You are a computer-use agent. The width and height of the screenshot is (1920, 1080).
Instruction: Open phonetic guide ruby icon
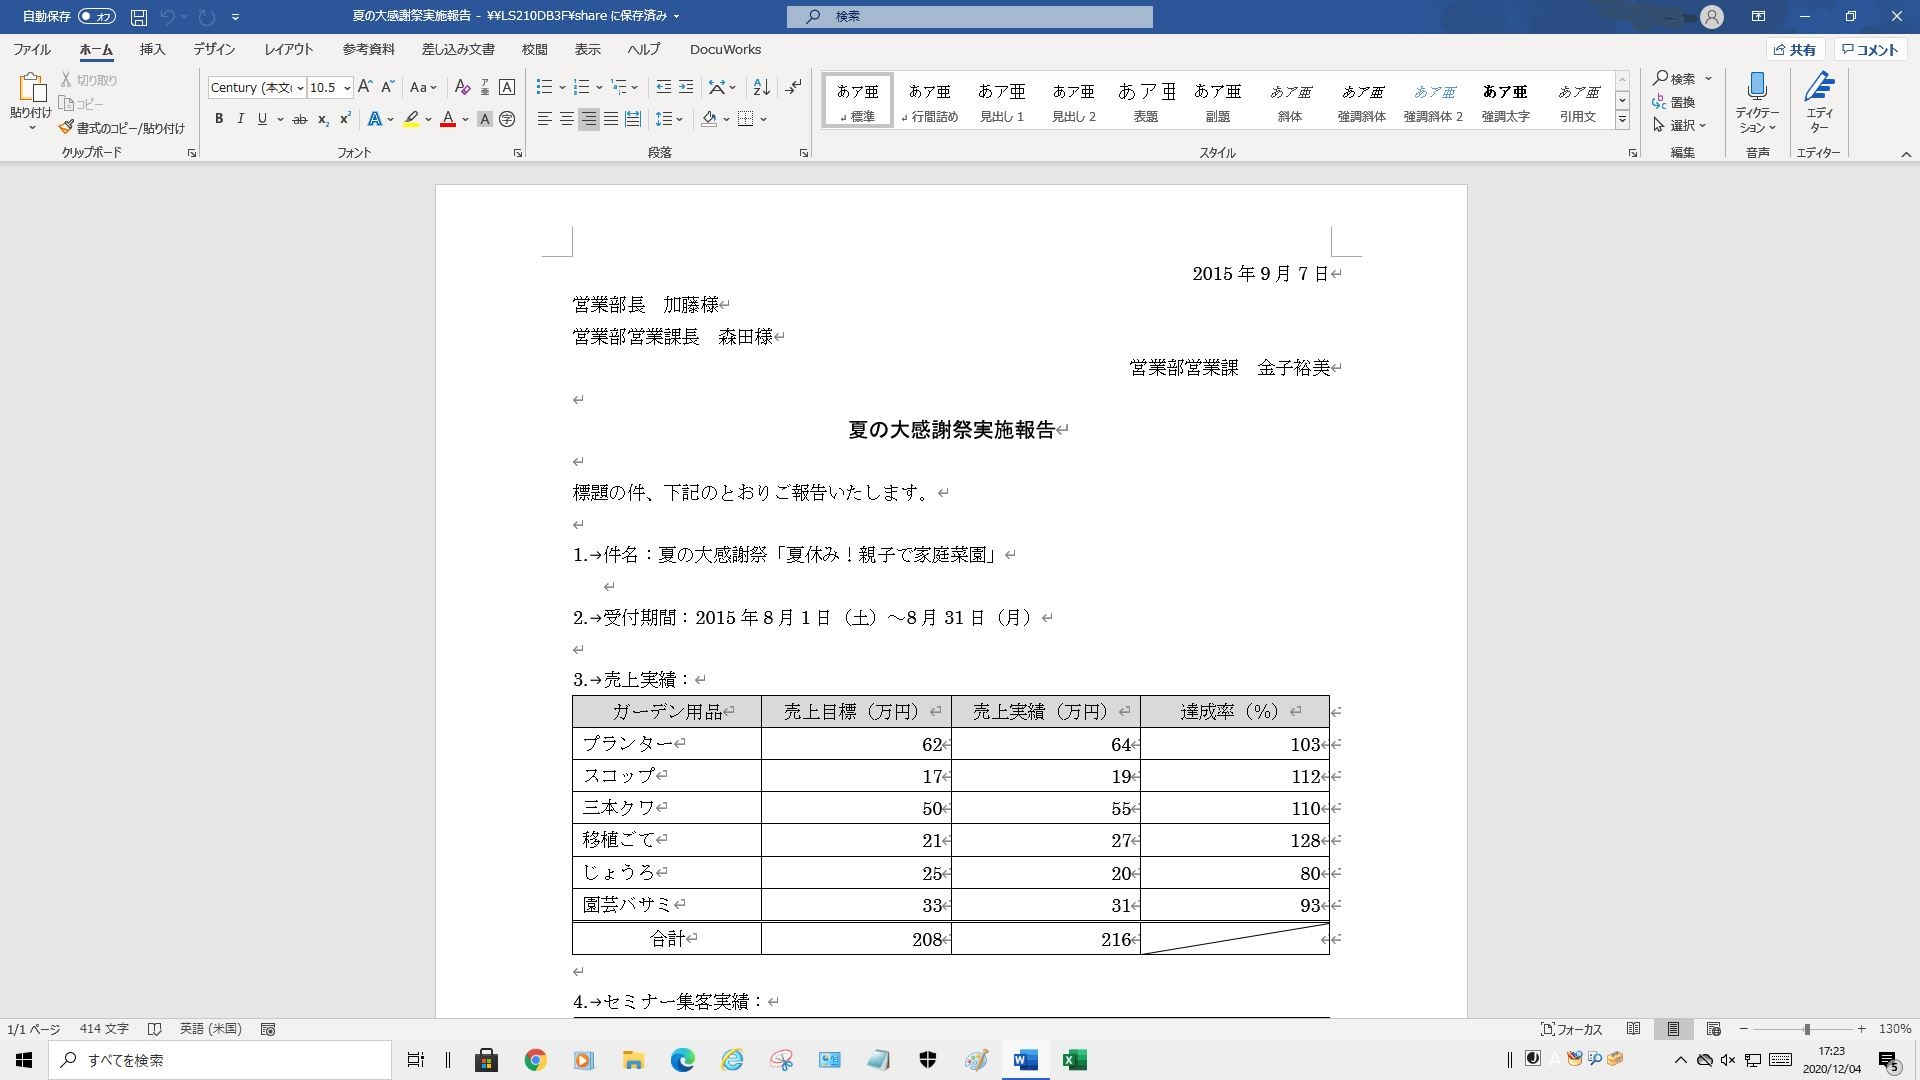[485, 87]
